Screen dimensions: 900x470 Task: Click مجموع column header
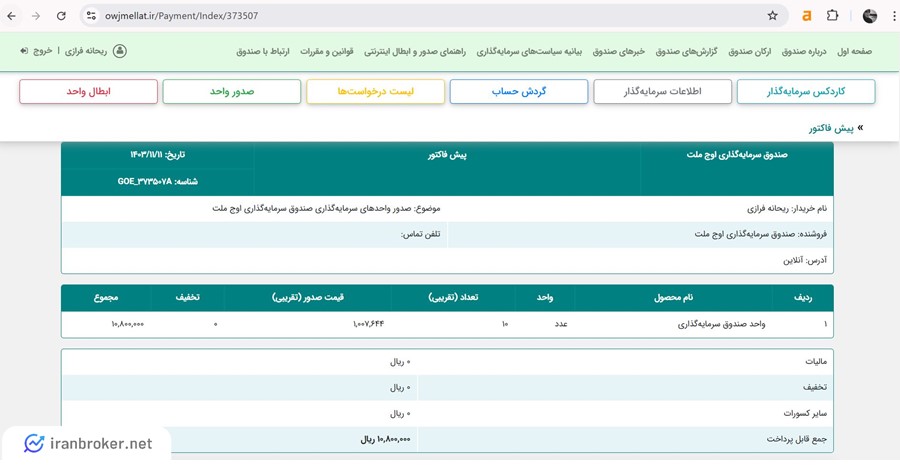(106, 298)
